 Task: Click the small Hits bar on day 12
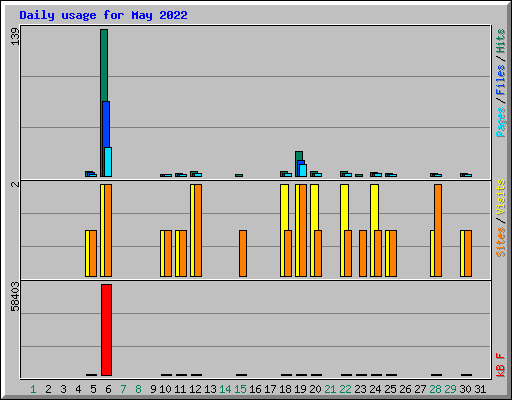193,173
